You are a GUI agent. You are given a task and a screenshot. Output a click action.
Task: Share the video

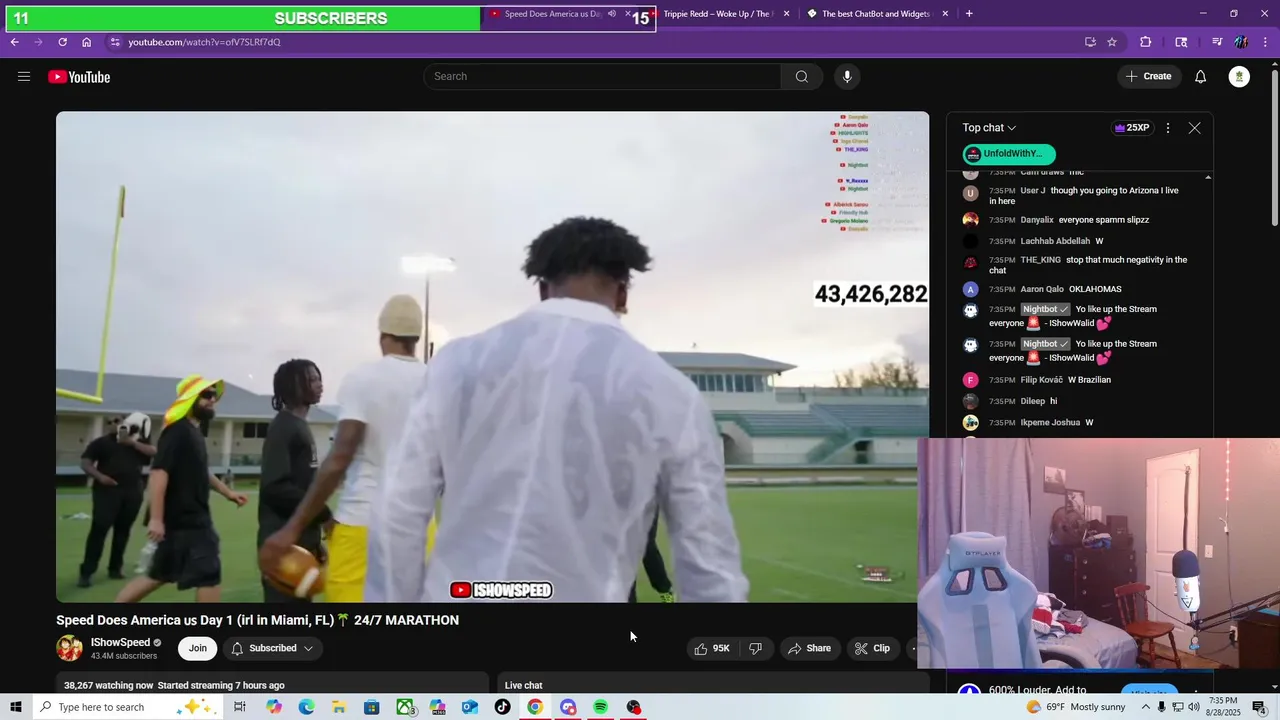[x=809, y=648]
